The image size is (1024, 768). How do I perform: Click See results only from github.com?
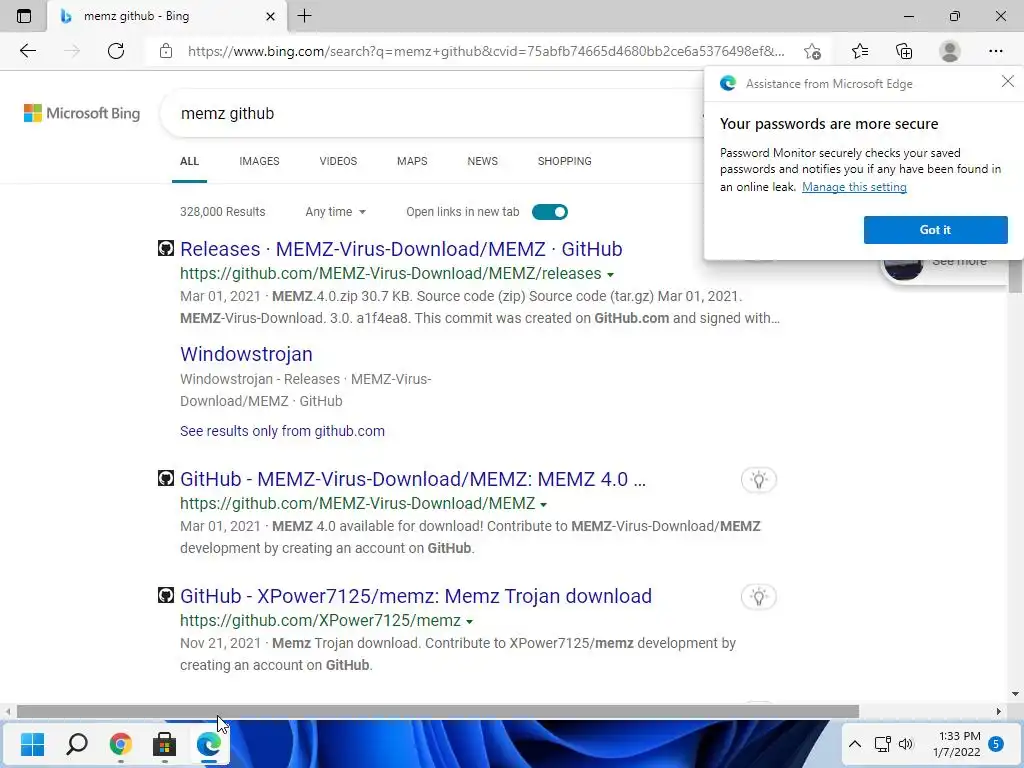tap(282, 431)
